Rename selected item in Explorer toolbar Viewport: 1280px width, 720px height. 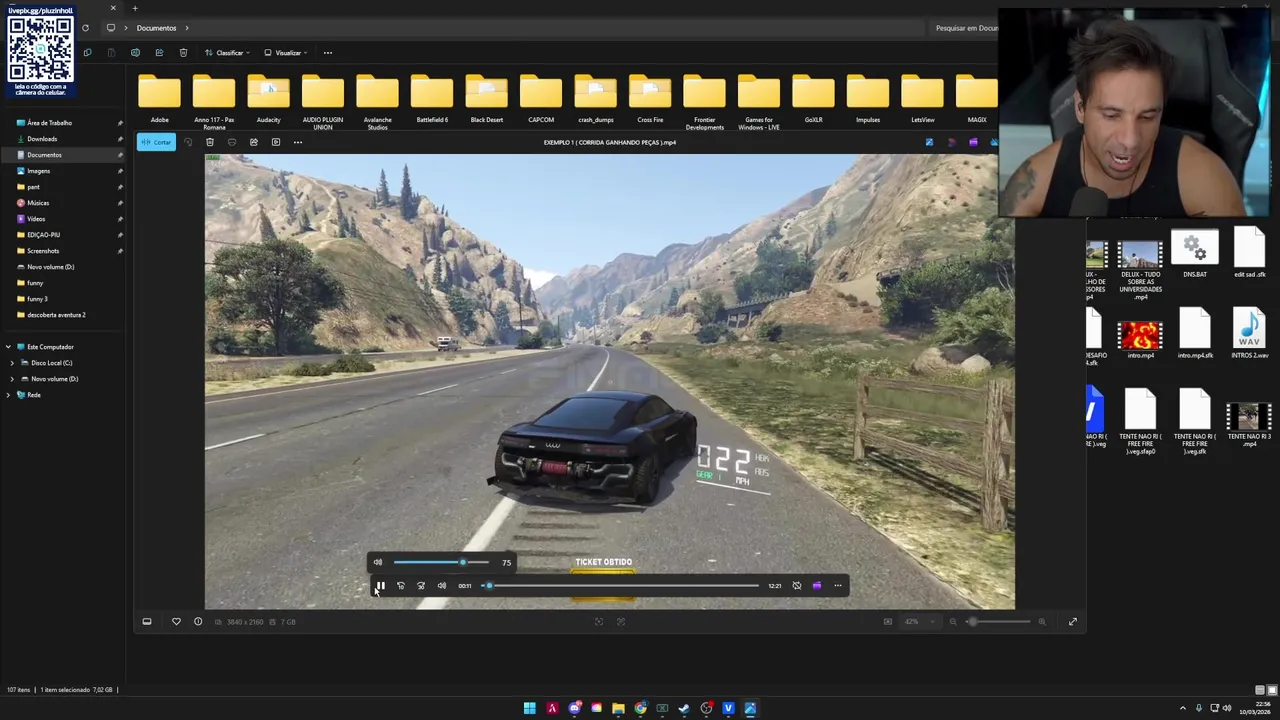tap(135, 52)
